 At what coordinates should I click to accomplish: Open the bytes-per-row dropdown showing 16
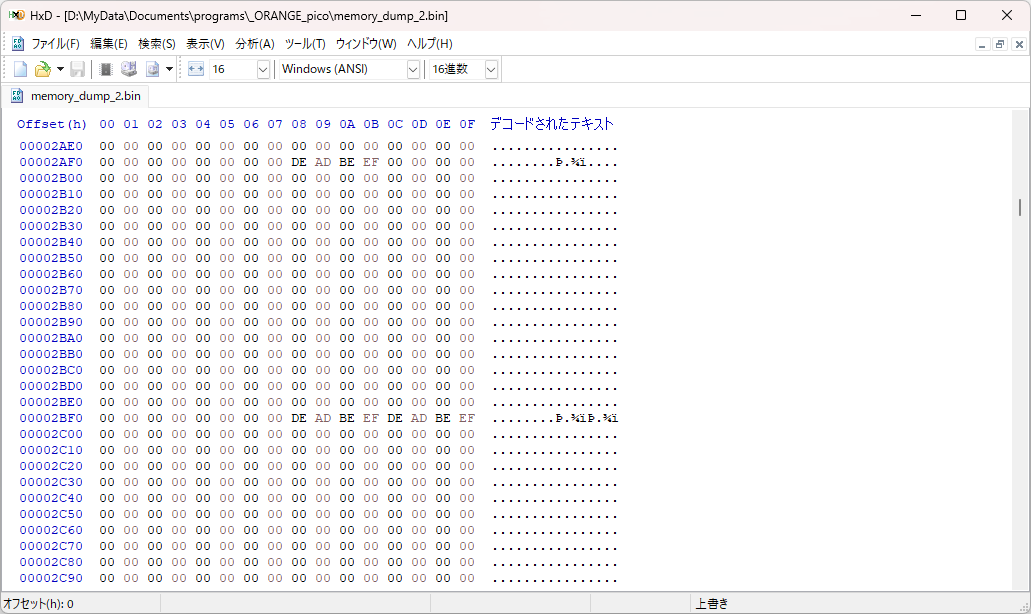point(262,68)
